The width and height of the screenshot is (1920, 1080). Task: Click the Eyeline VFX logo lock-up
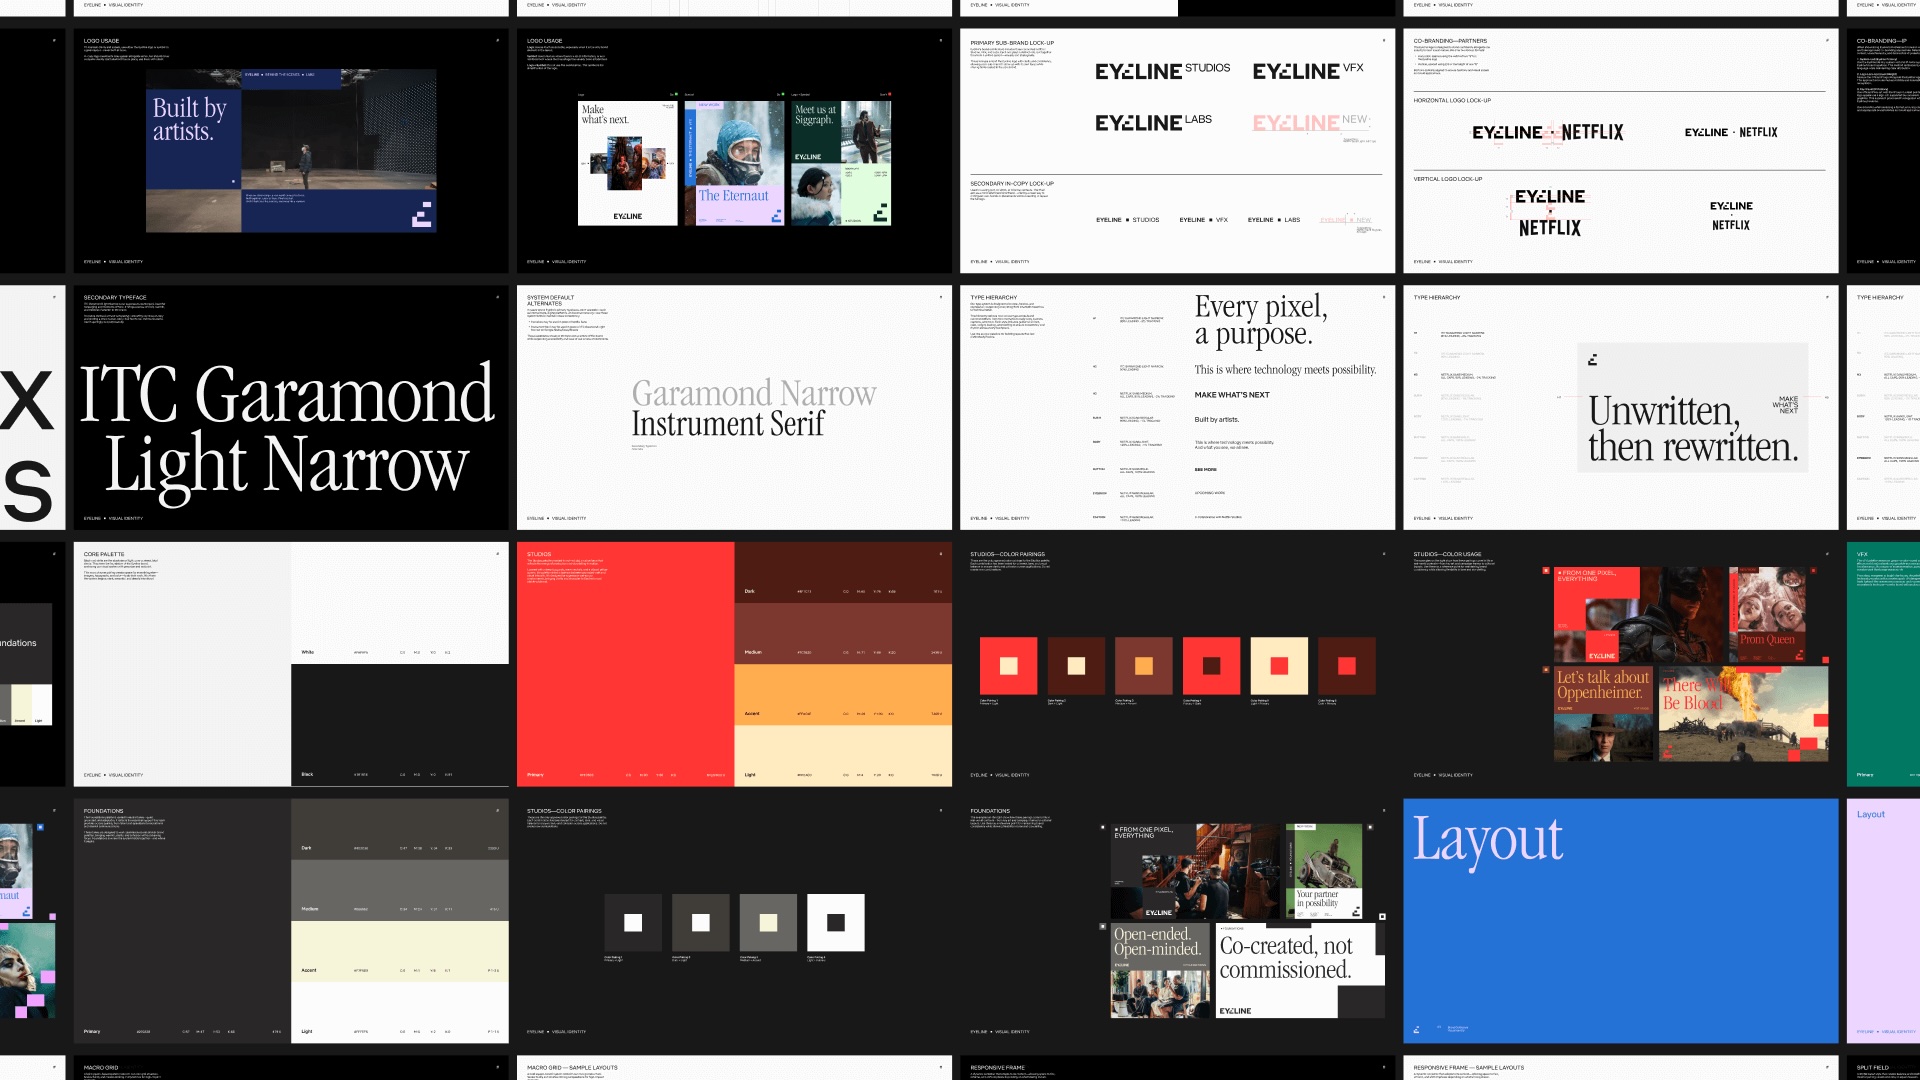[x=1307, y=71]
